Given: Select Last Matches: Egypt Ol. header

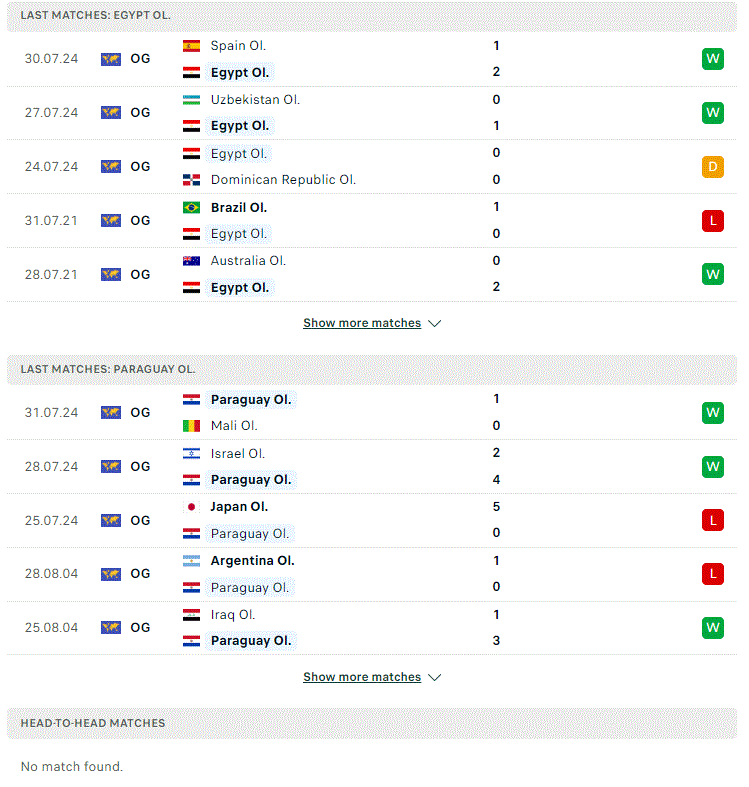Looking at the screenshot, I should point(372,16).
